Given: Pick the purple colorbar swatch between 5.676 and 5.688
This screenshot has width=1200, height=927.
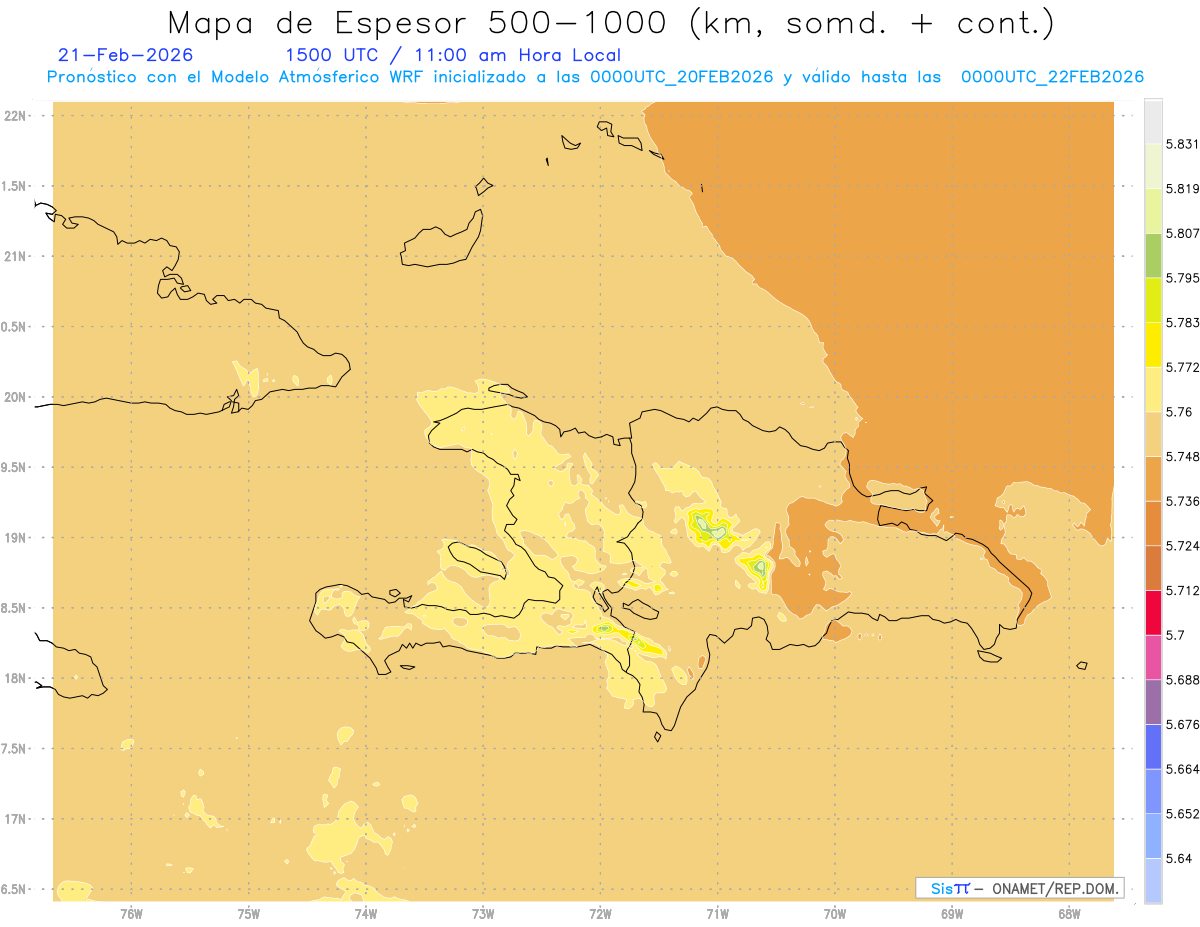Looking at the screenshot, I should pos(1153,702).
